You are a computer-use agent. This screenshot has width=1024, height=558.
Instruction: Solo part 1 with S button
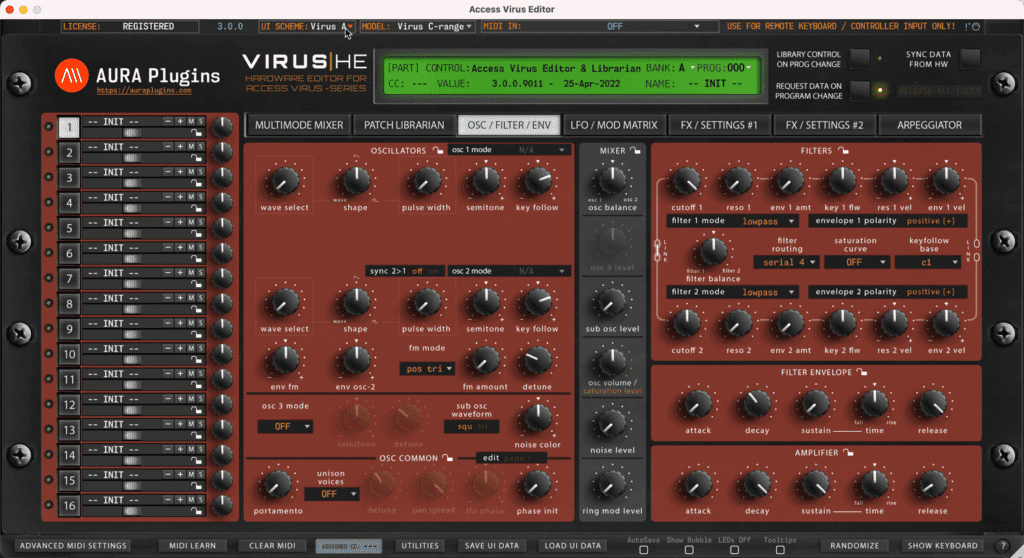[x=200, y=122]
